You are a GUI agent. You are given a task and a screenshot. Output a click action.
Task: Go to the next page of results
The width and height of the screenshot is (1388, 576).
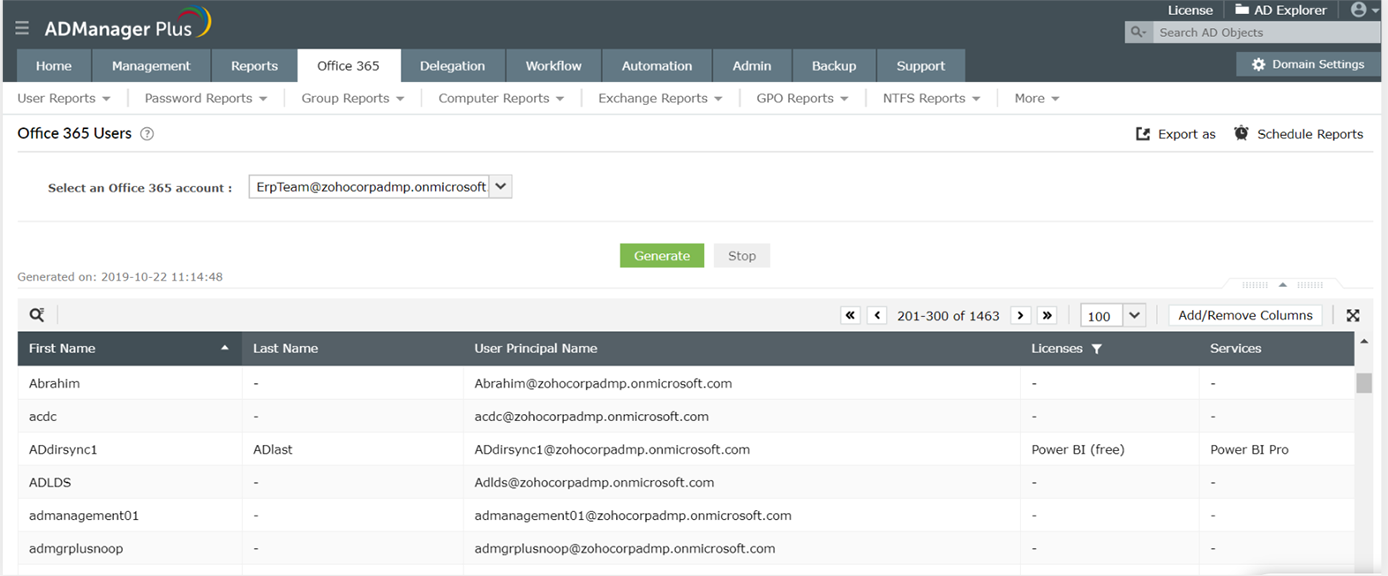[x=1020, y=315]
